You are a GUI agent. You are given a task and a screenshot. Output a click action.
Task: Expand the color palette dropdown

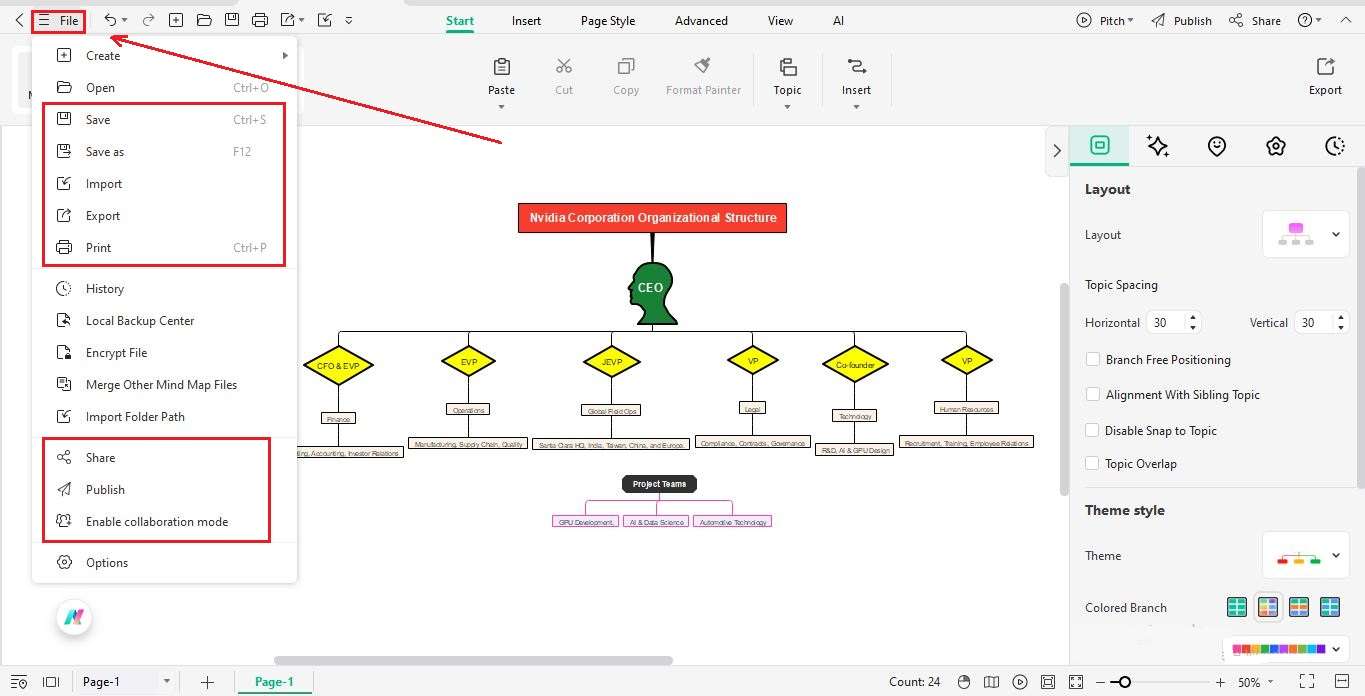pyautogui.click(x=1335, y=649)
